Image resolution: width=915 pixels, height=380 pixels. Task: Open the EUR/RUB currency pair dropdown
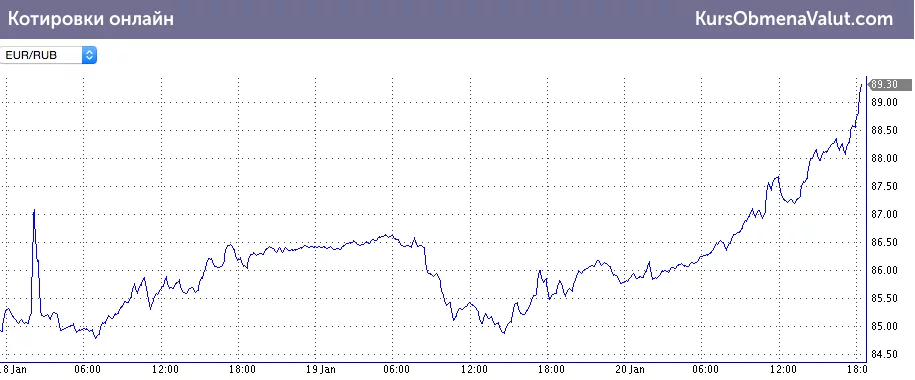tap(48, 55)
